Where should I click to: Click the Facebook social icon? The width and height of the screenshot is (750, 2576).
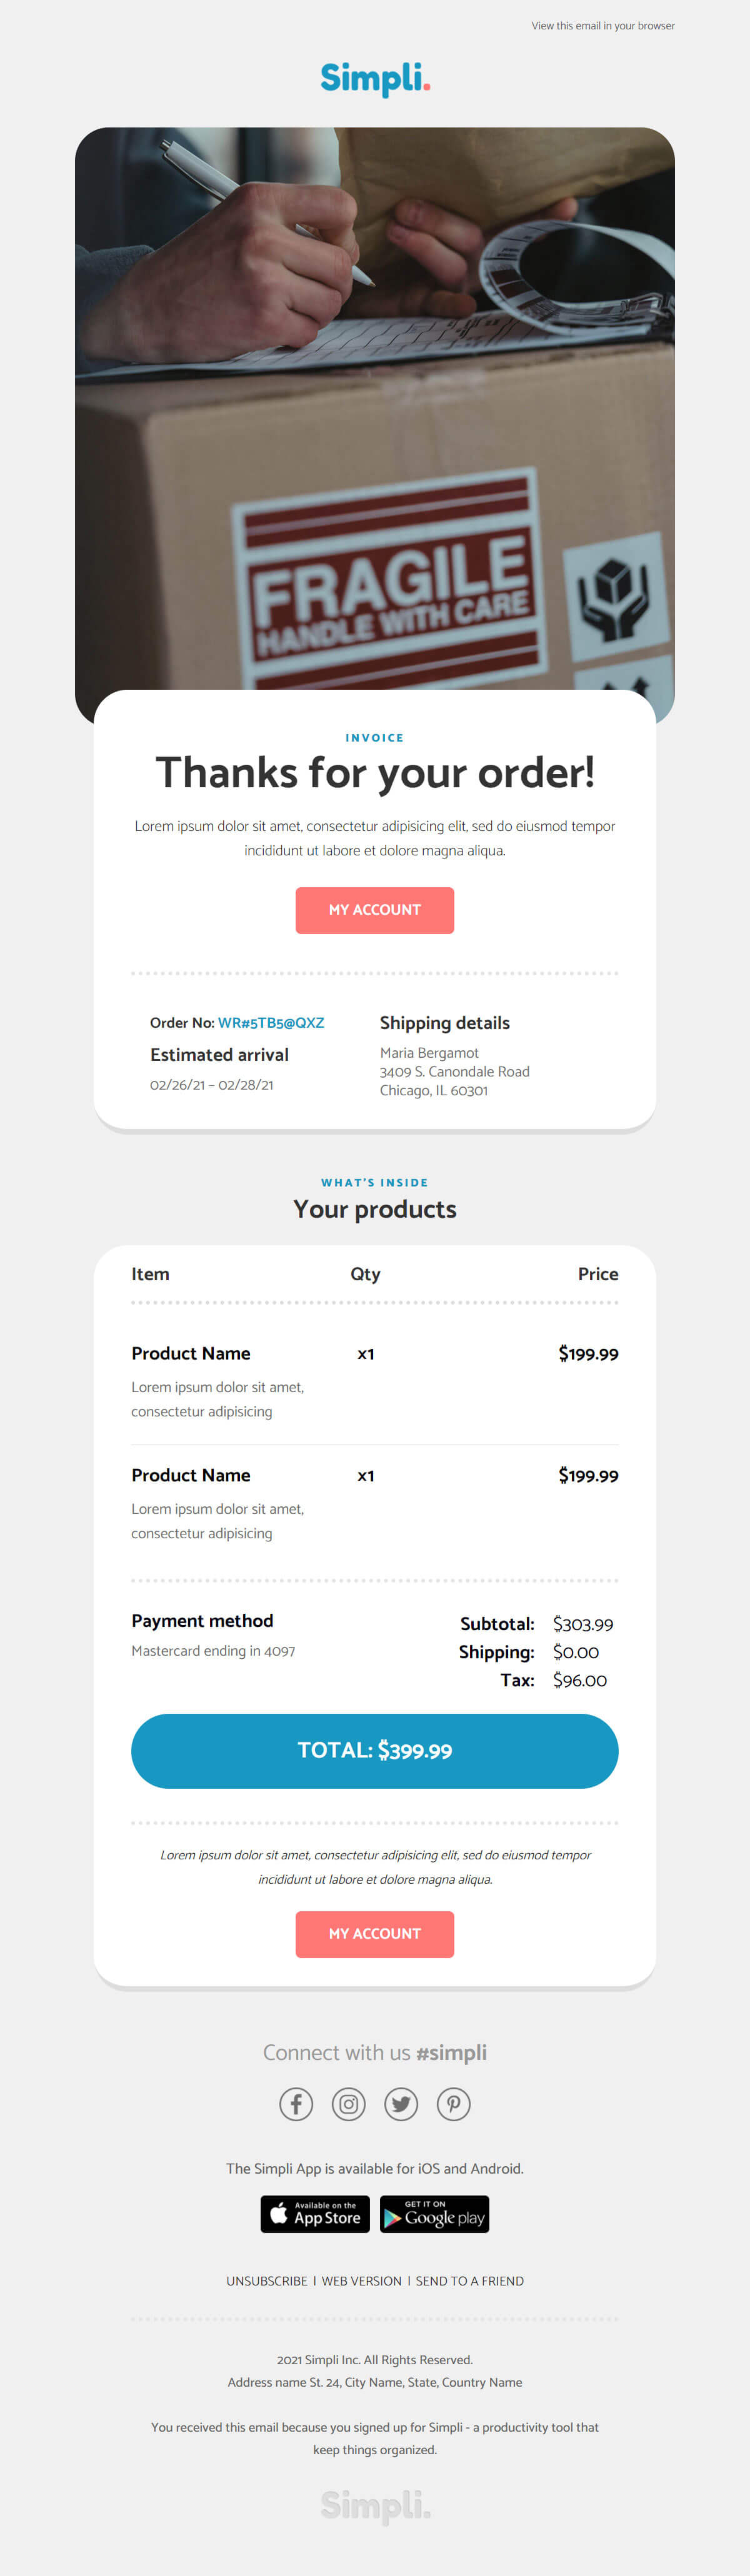coord(296,2104)
